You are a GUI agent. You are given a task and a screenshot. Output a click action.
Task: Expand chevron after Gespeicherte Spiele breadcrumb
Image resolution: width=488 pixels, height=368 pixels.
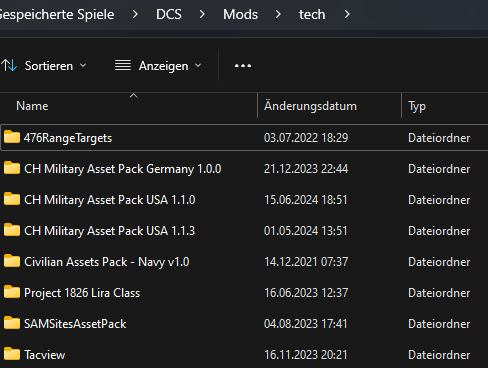point(135,14)
